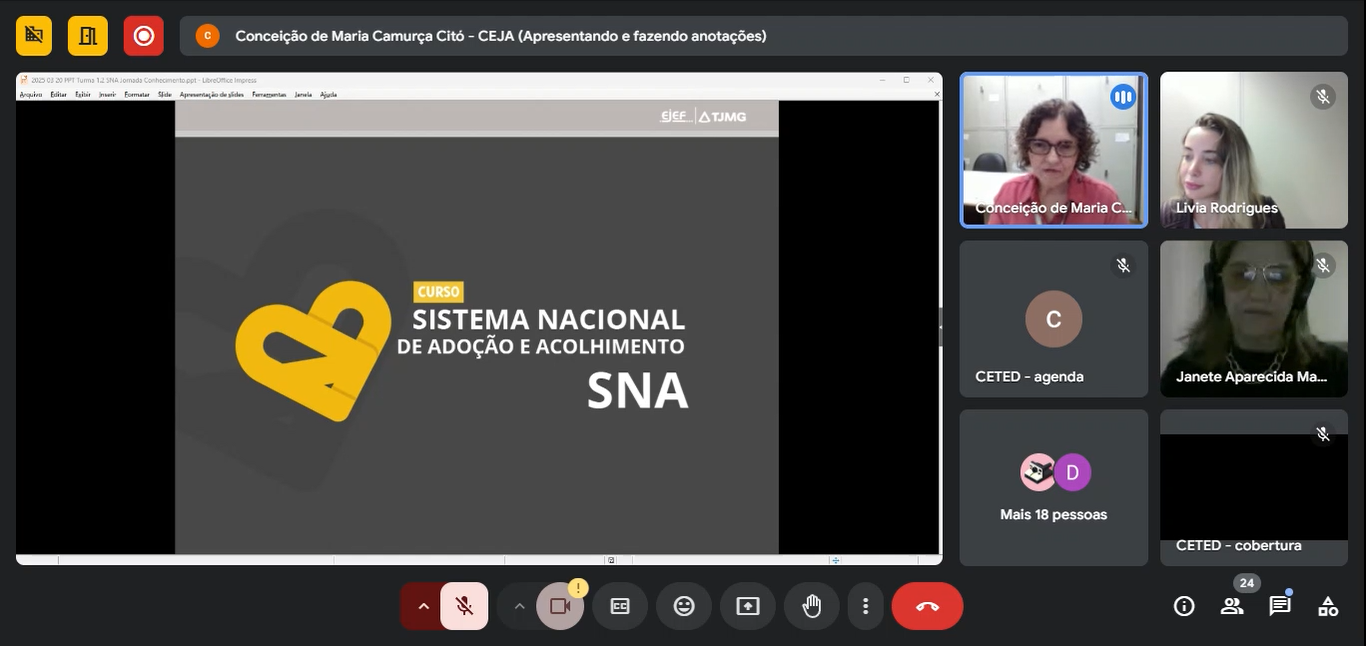Click the EJEF TJMG logo on the slide

pos(703,116)
